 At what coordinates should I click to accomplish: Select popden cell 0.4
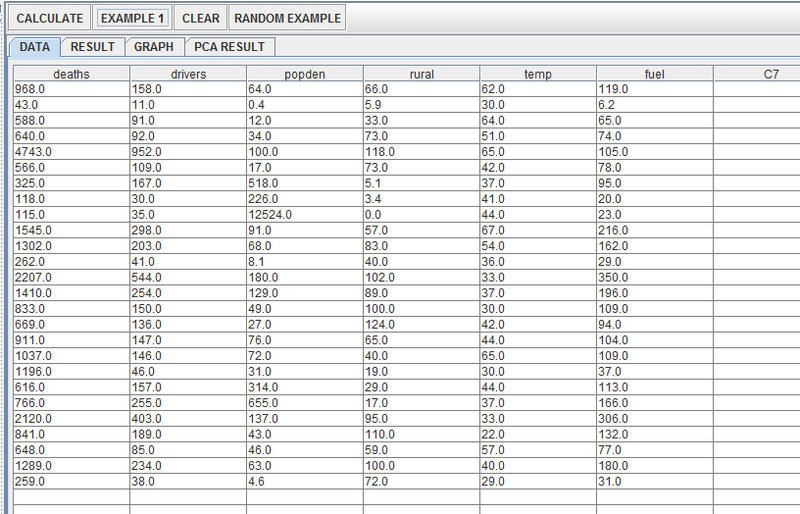pos(305,105)
